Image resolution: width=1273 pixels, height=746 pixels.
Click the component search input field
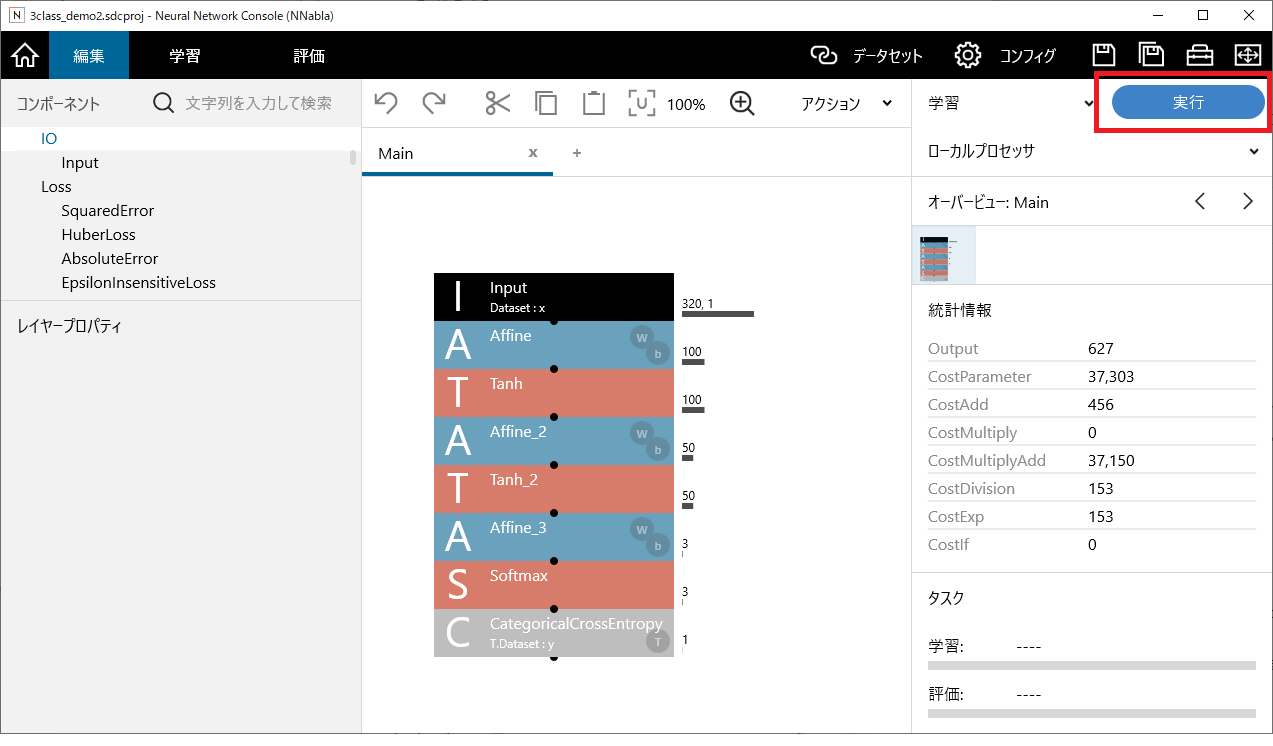point(258,103)
